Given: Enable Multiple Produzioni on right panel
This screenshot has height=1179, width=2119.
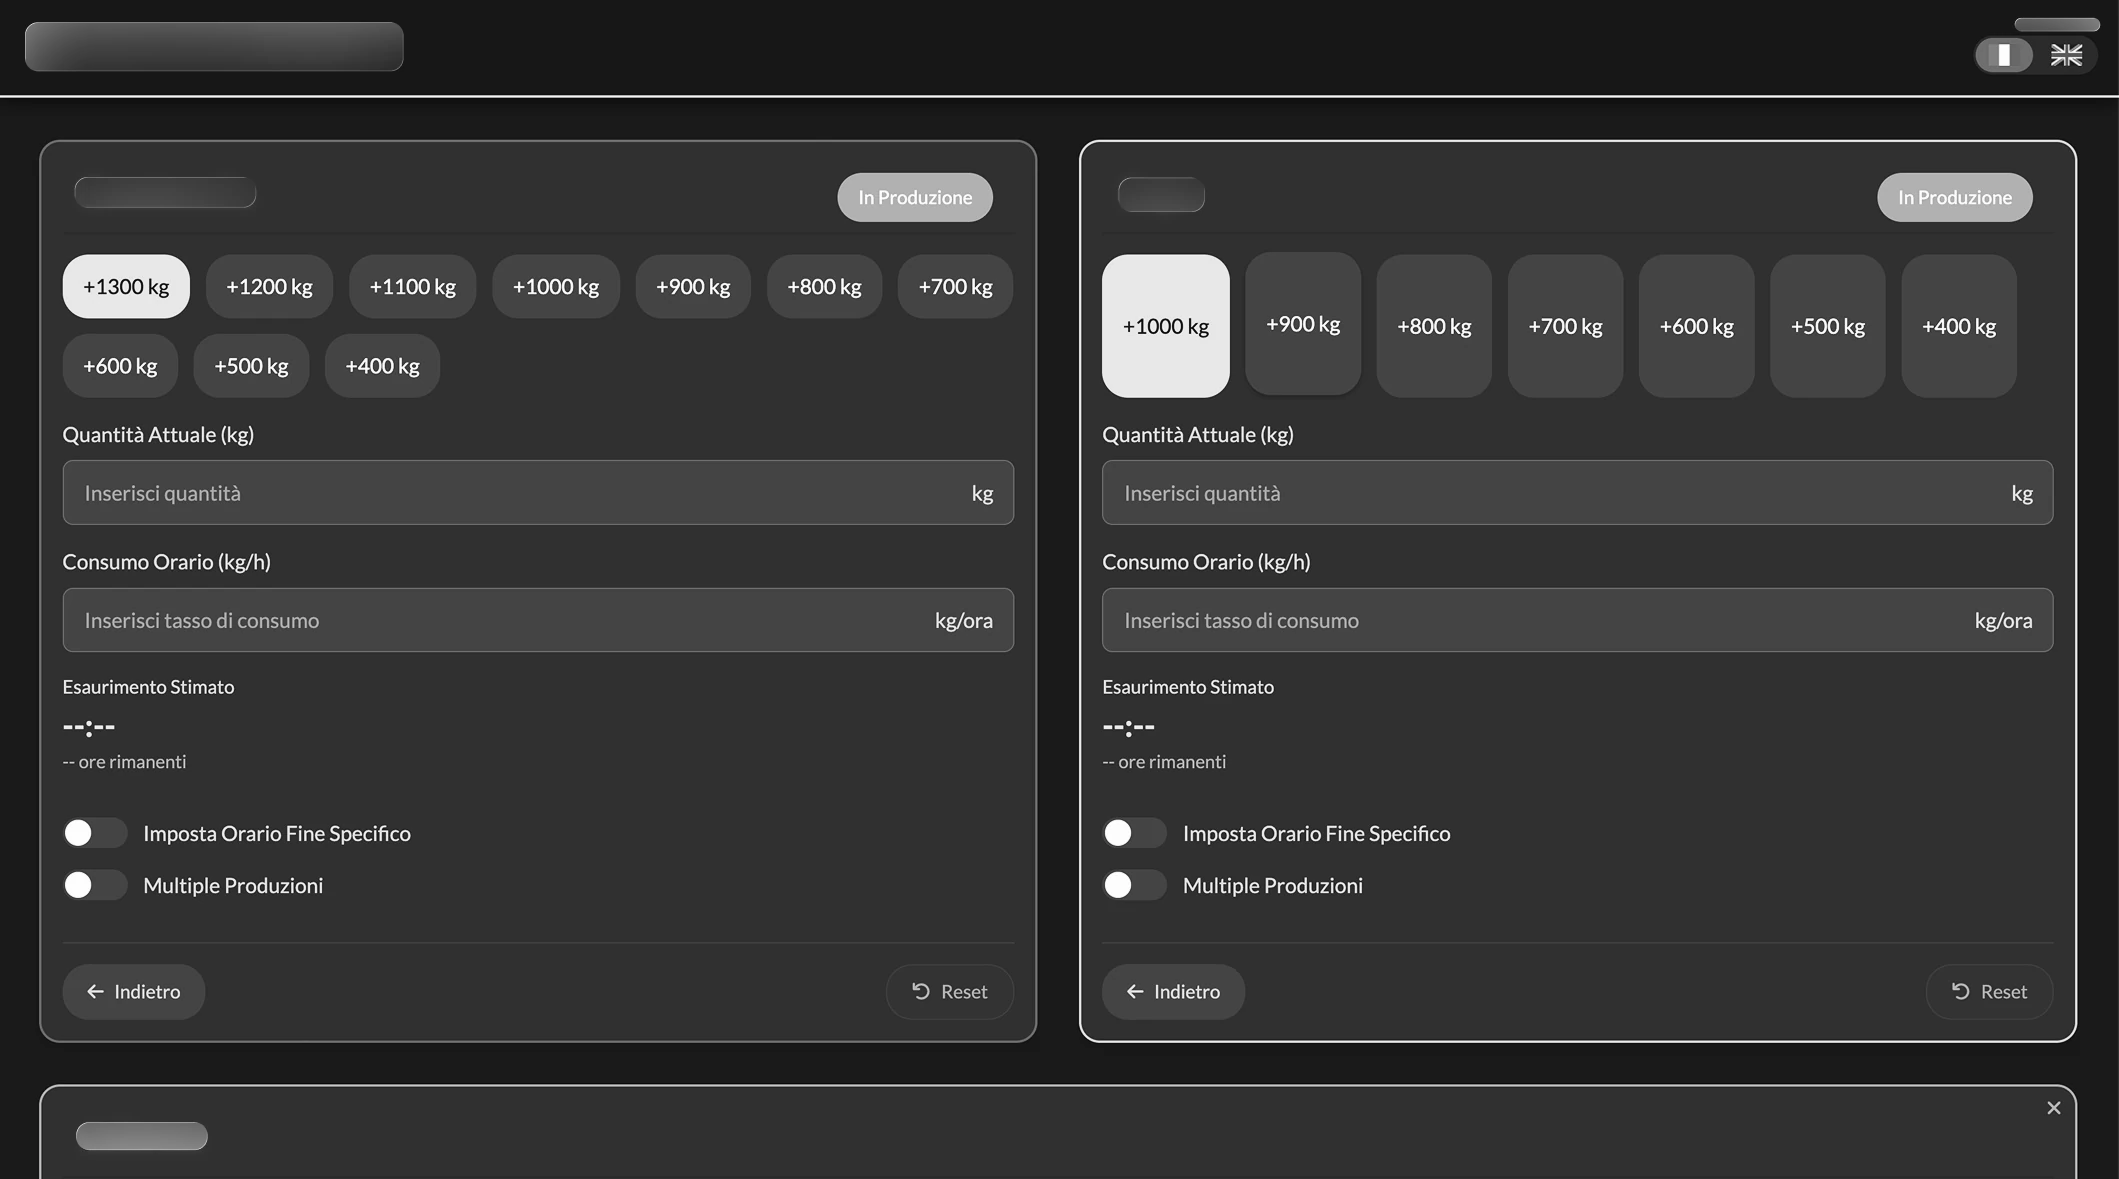Looking at the screenshot, I should point(1134,884).
